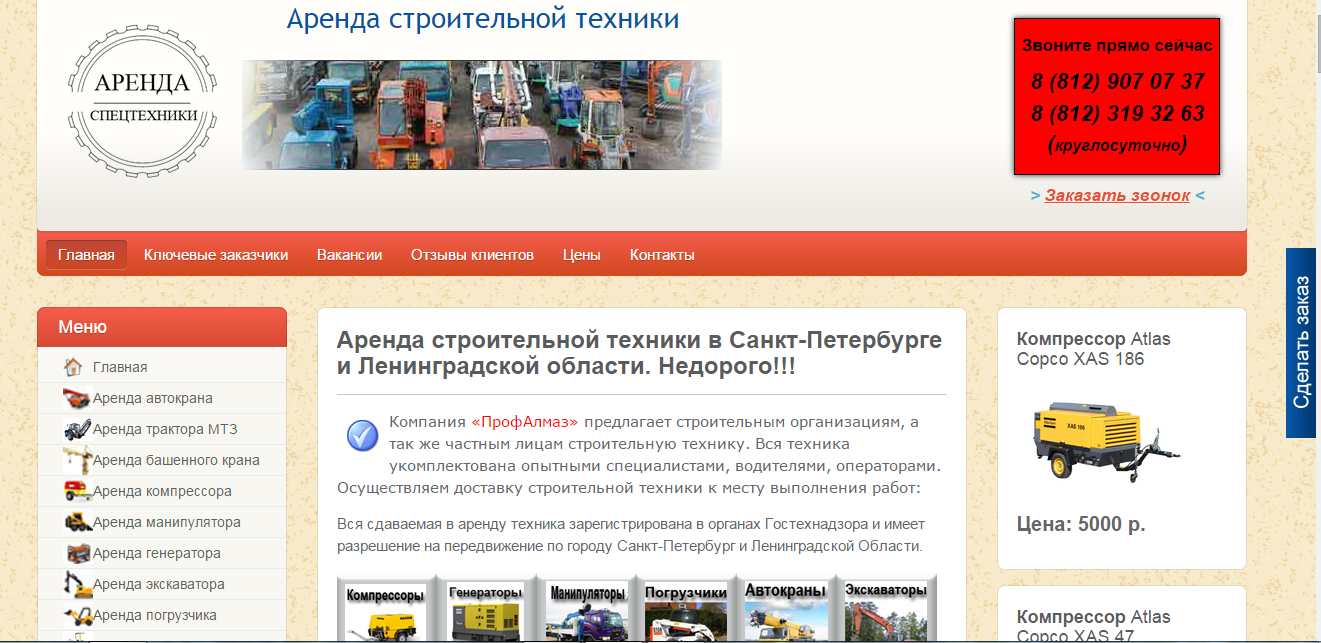Click the Генераторы category tile
Screen dimensions: 1321x643
(486, 609)
